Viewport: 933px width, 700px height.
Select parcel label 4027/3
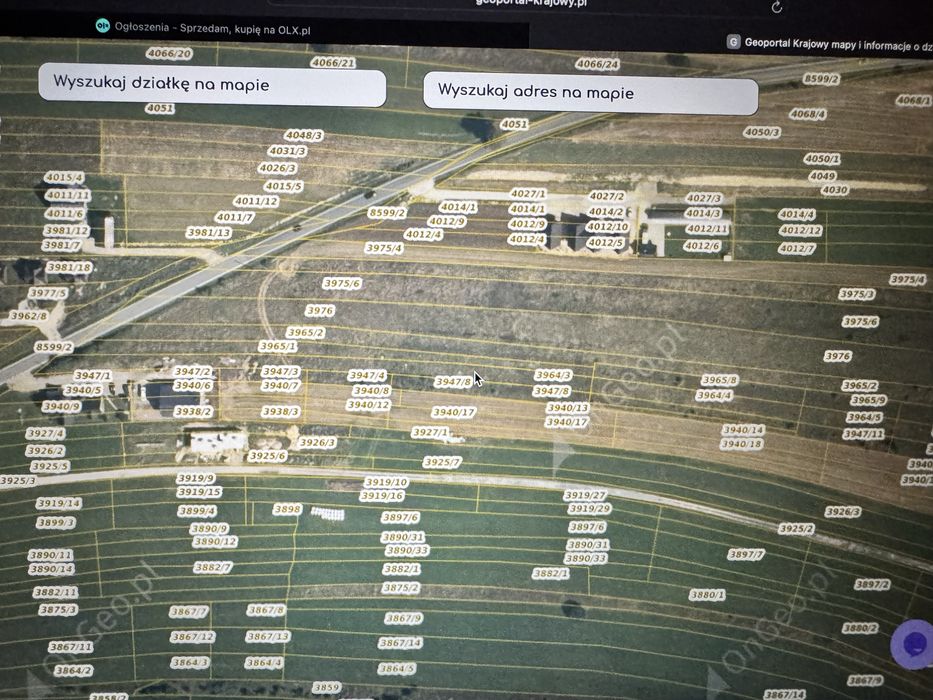pos(704,198)
